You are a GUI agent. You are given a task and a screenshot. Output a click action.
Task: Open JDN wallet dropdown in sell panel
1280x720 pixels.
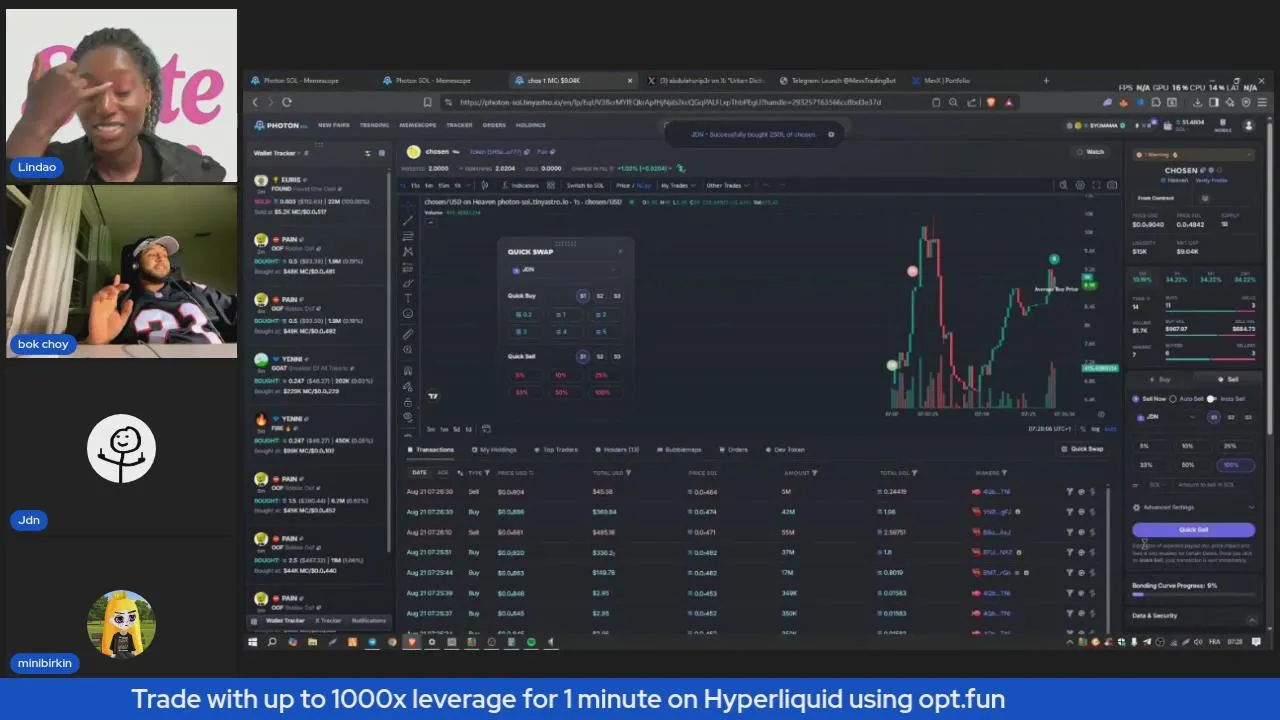point(1166,417)
